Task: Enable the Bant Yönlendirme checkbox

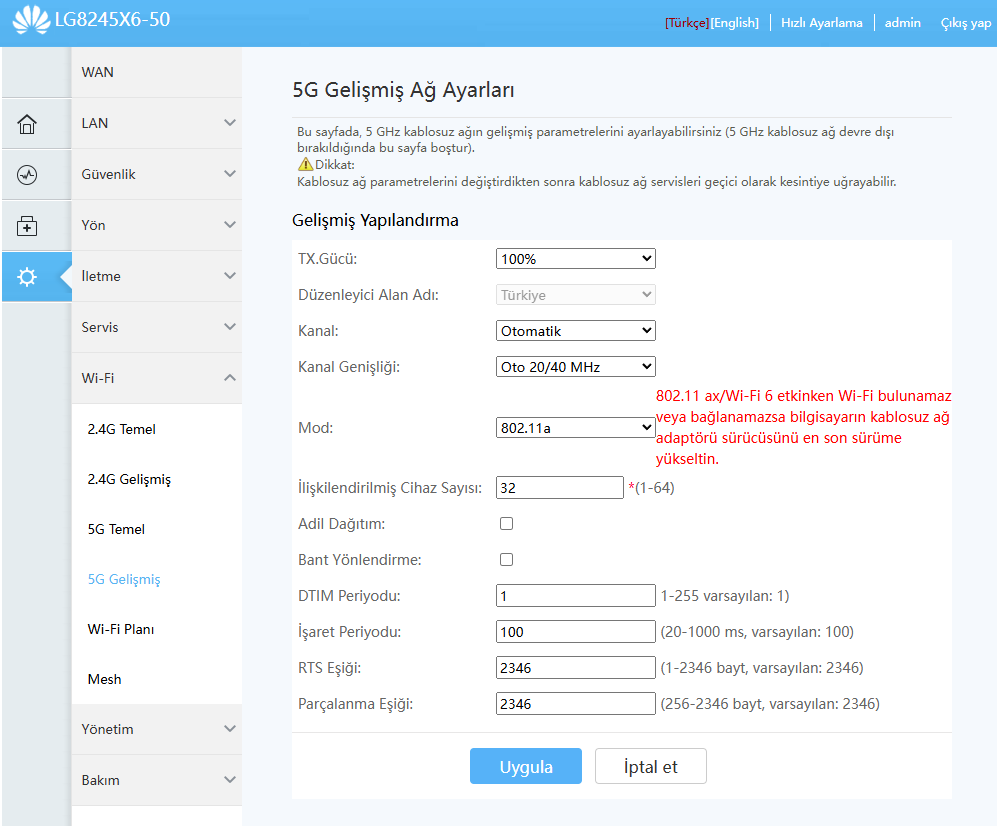Action: [x=506, y=560]
